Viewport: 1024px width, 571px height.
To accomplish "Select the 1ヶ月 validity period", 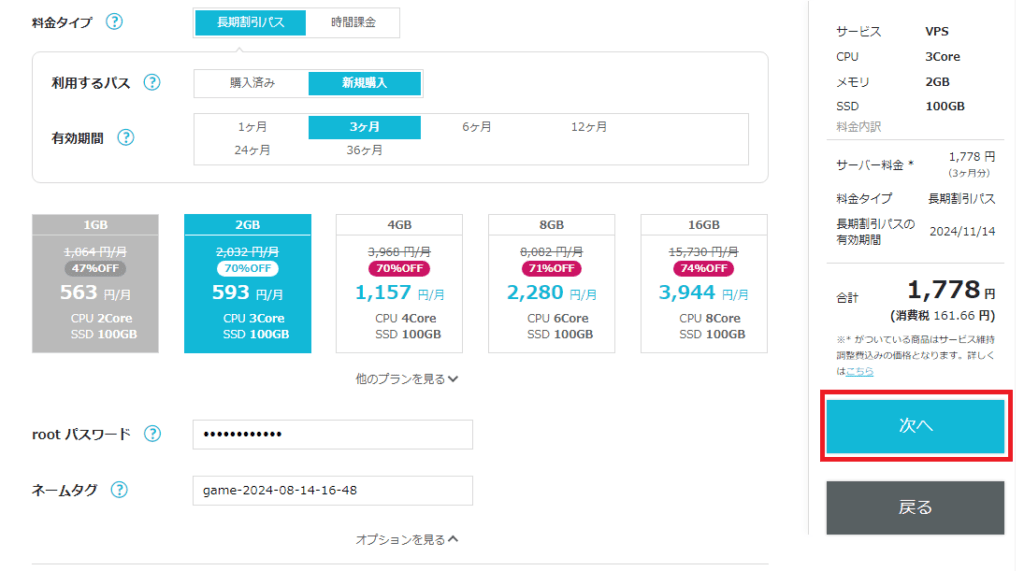I will click(252, 127).
